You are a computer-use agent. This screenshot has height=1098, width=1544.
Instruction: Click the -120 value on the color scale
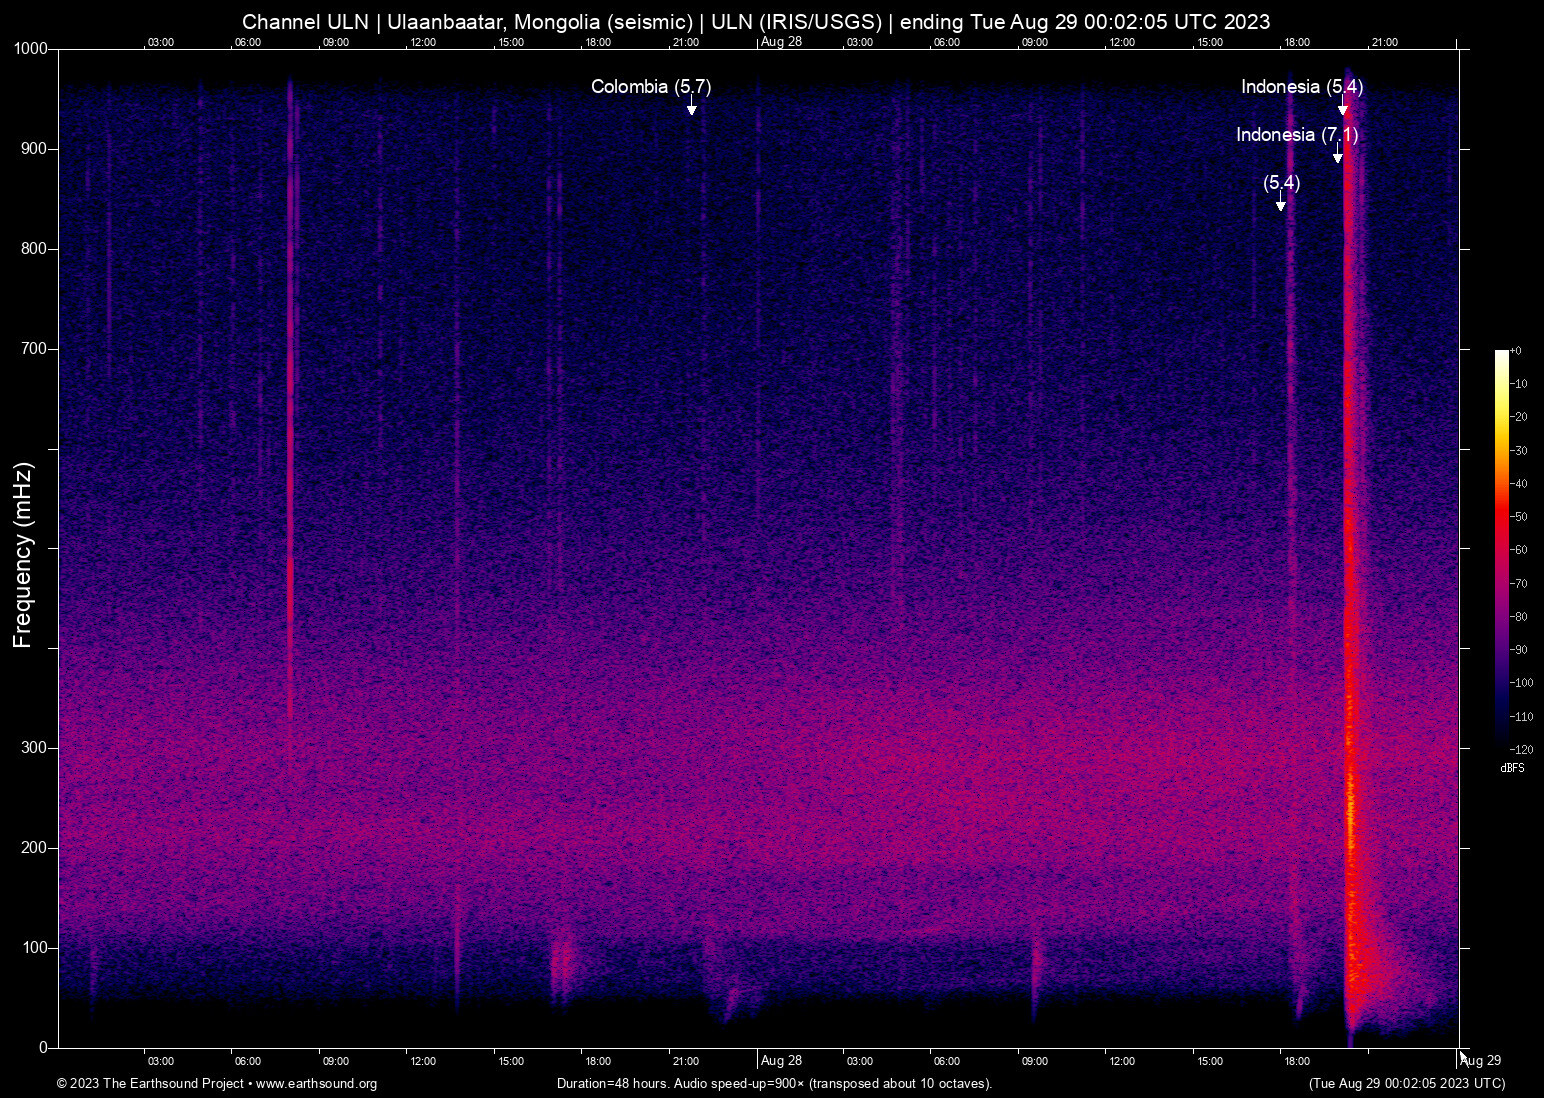click(x=1521, y=749)
